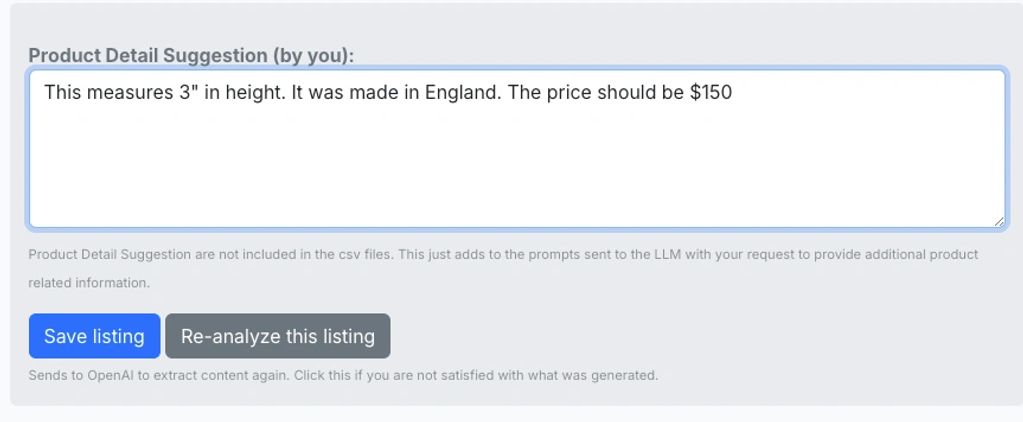The width and height of the screenshot is (1023, 422).
Task: Grab the textarea resize handle corner
Action: [998, 221]
